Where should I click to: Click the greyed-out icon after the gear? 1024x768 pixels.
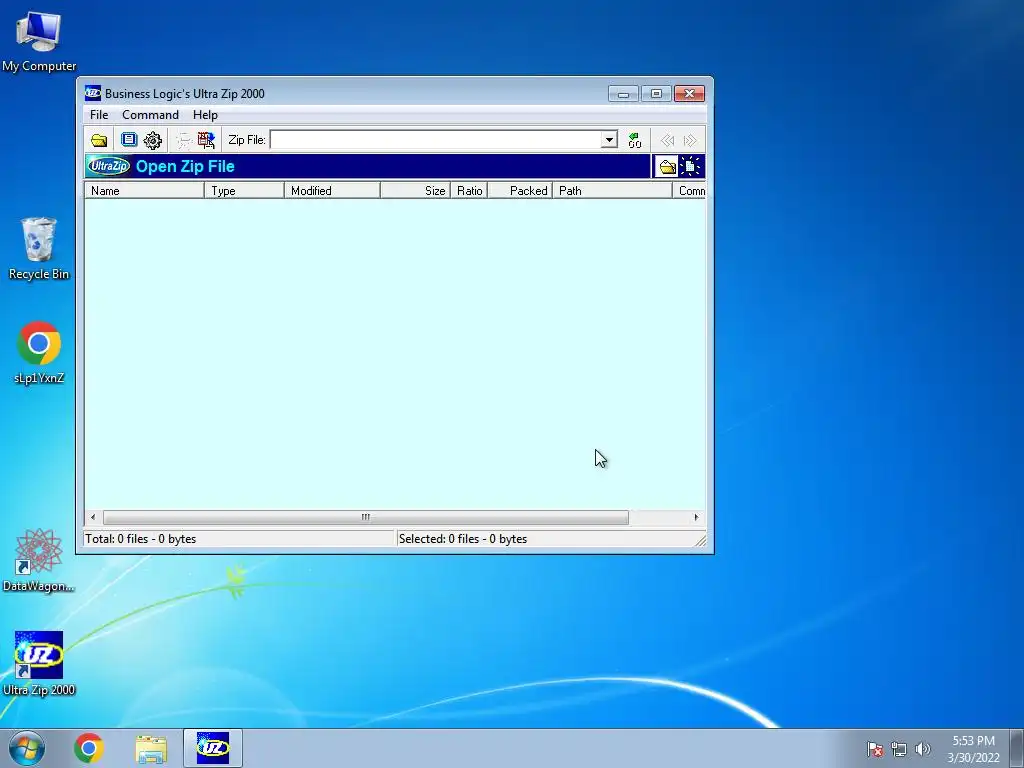[185, 140]
